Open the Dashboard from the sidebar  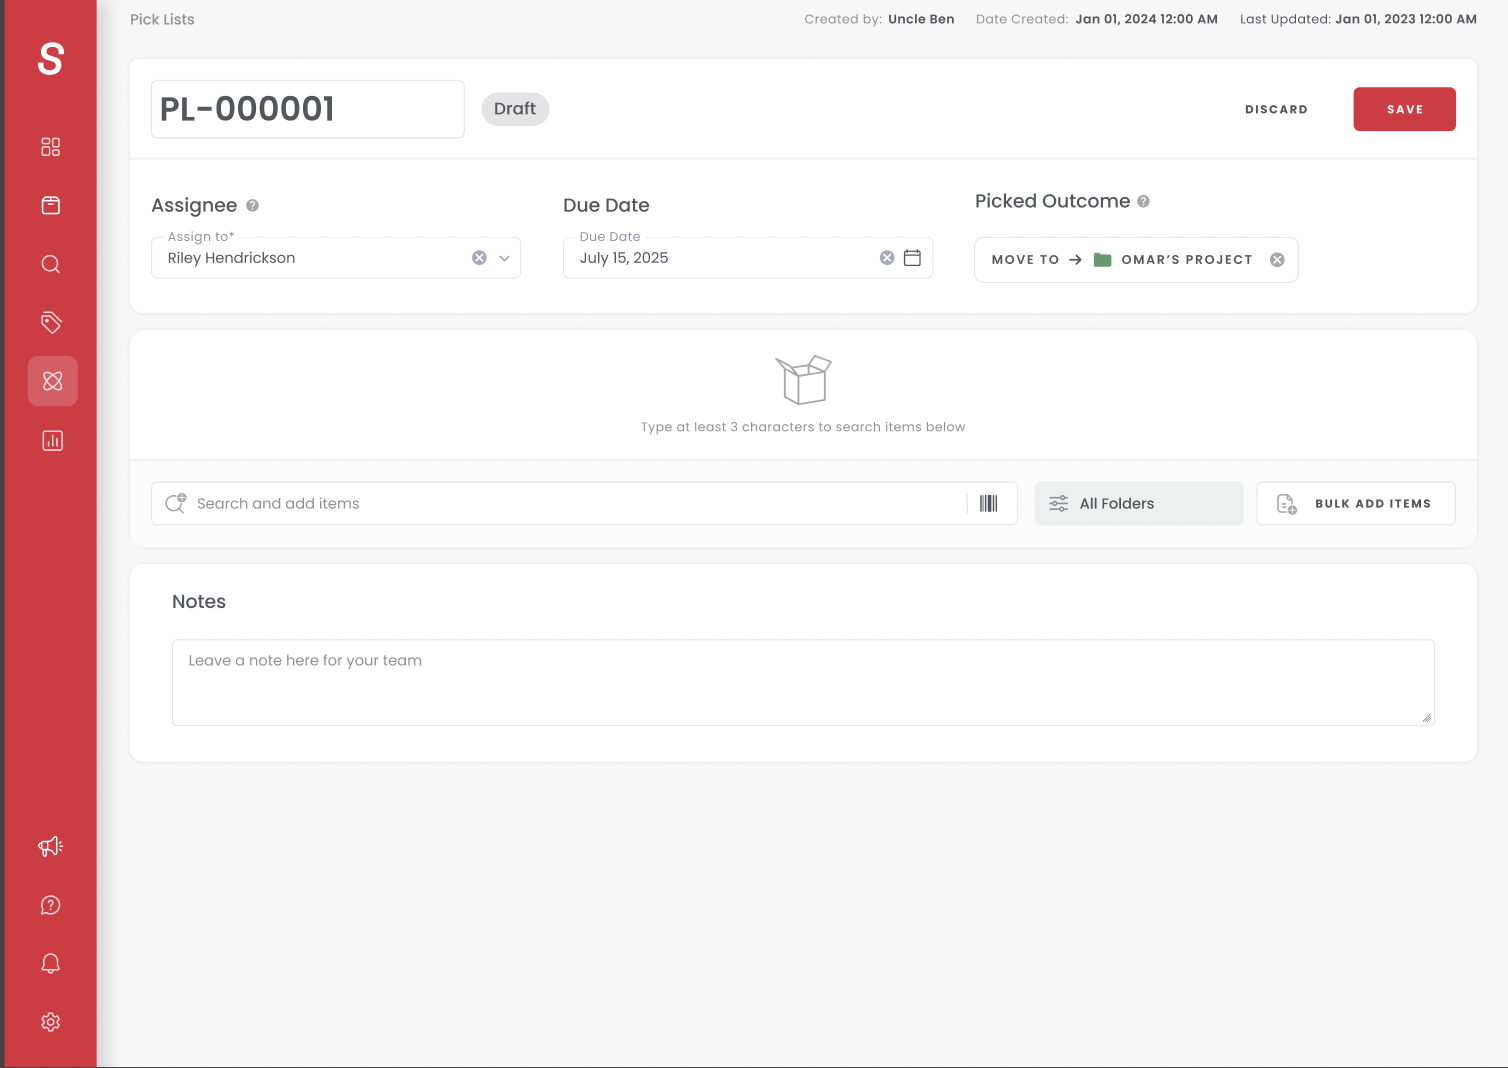pos(50,146)
